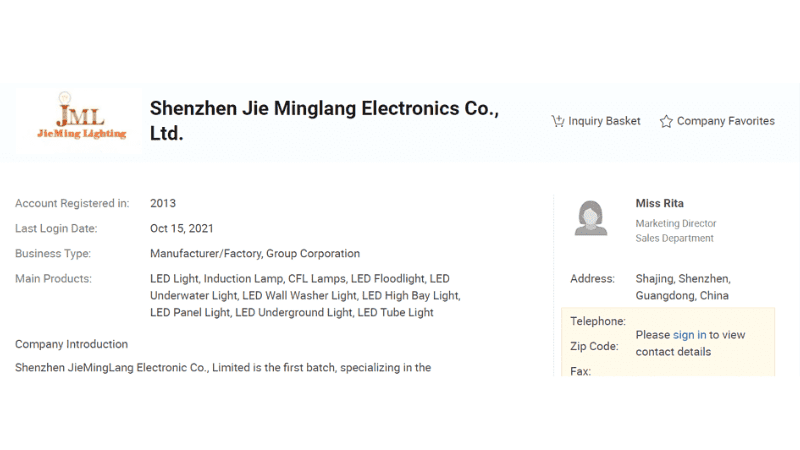
Task: Click the Telephone label
Action: coord(597,321)
